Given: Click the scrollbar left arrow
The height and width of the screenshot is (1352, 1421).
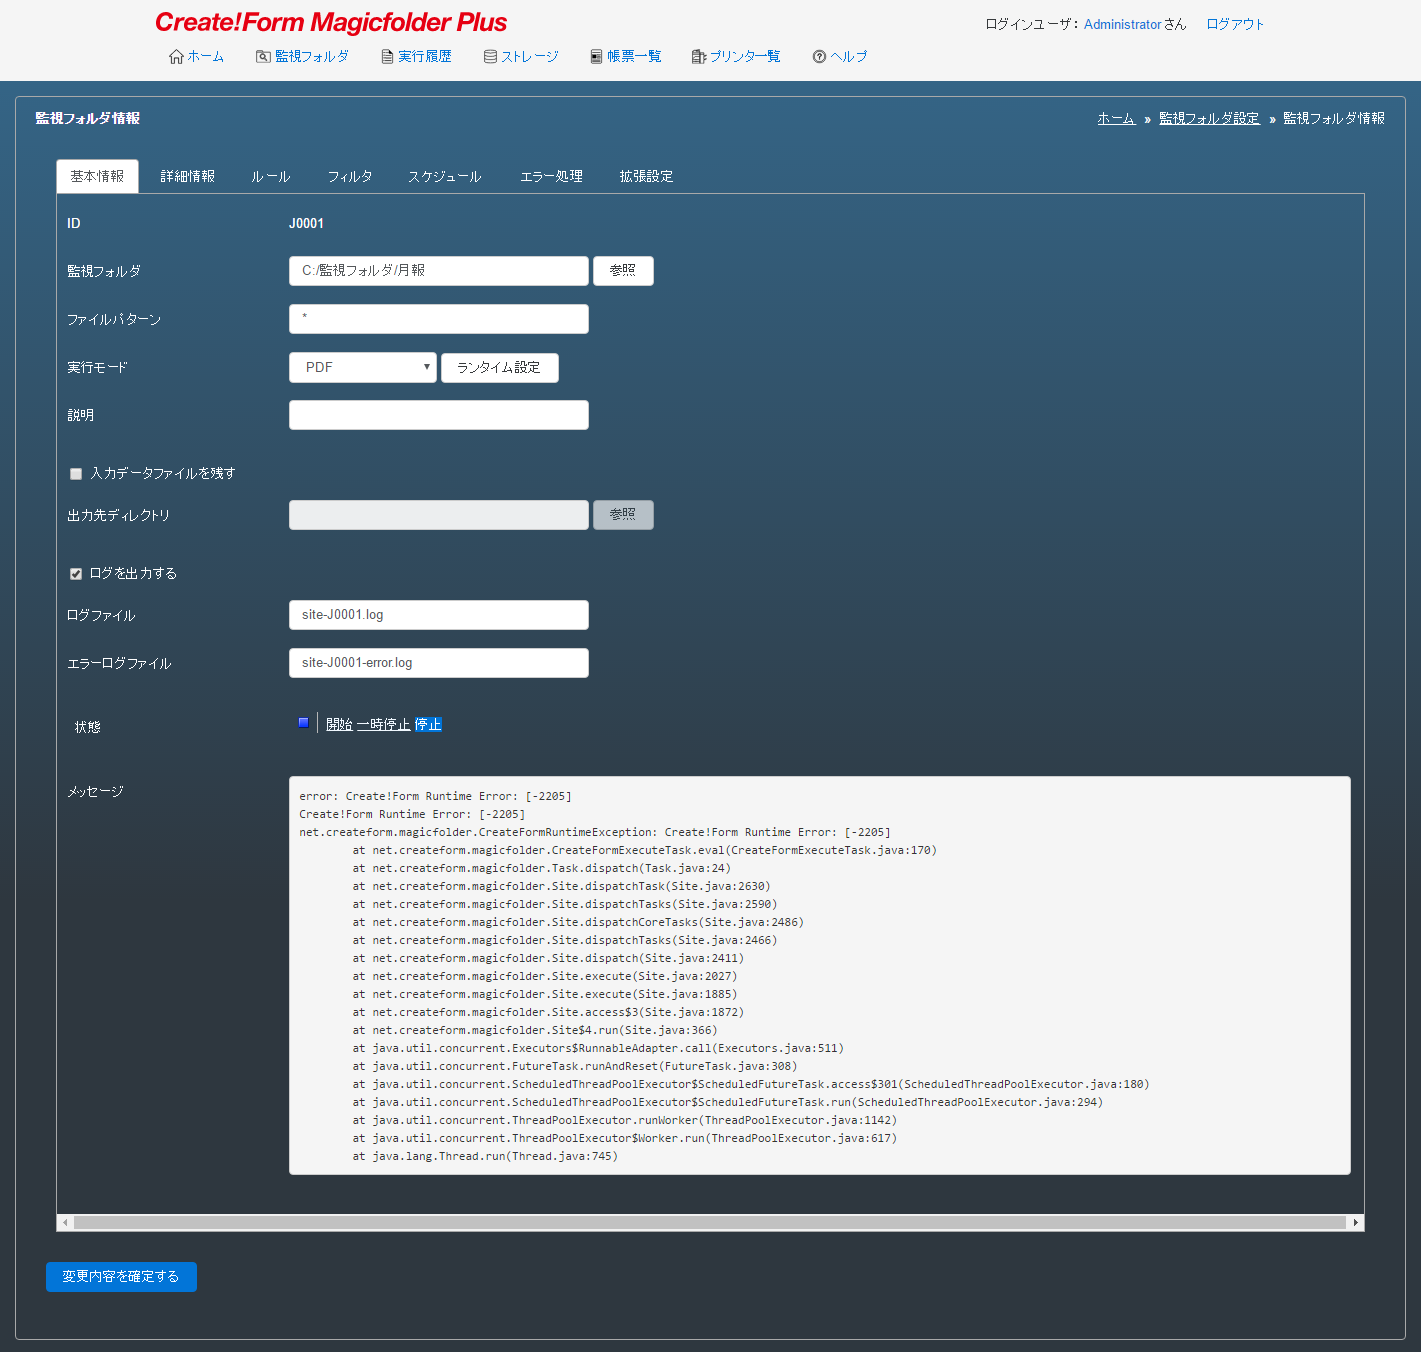Looking at the screenshot, I should (65, 1222).
